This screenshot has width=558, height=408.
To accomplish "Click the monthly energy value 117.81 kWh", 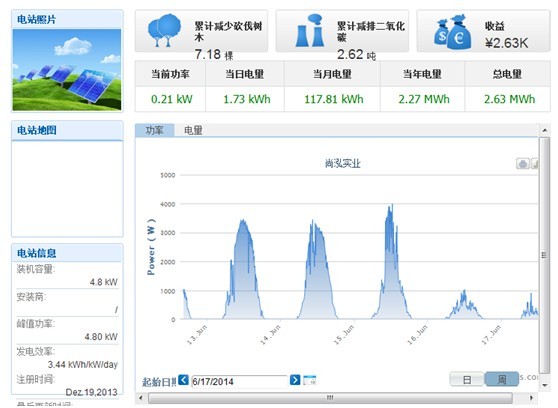I will coord(334,99).
